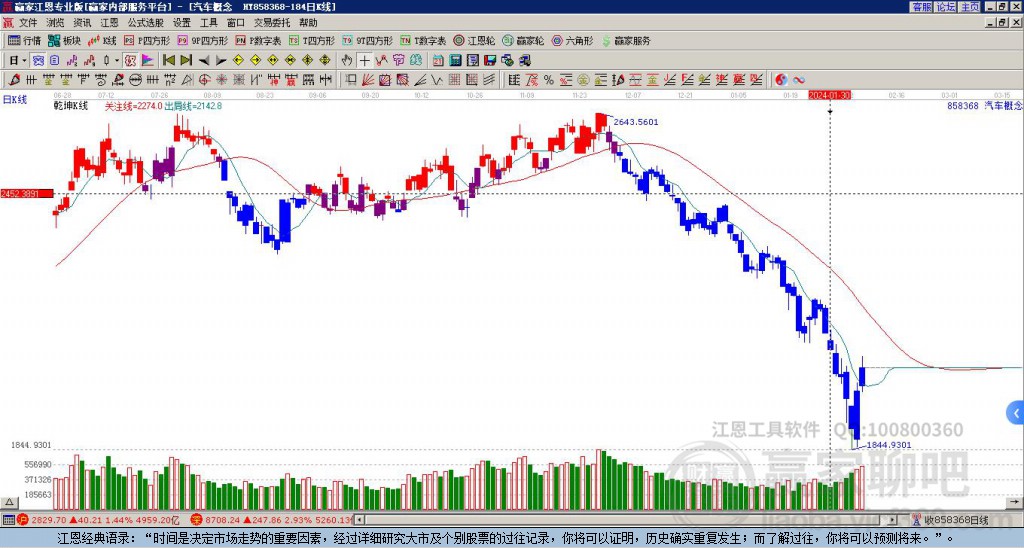Click the 2024-01-30 date marker
This screenshot has height=548, width=1024.
click(x=828, y=95)
